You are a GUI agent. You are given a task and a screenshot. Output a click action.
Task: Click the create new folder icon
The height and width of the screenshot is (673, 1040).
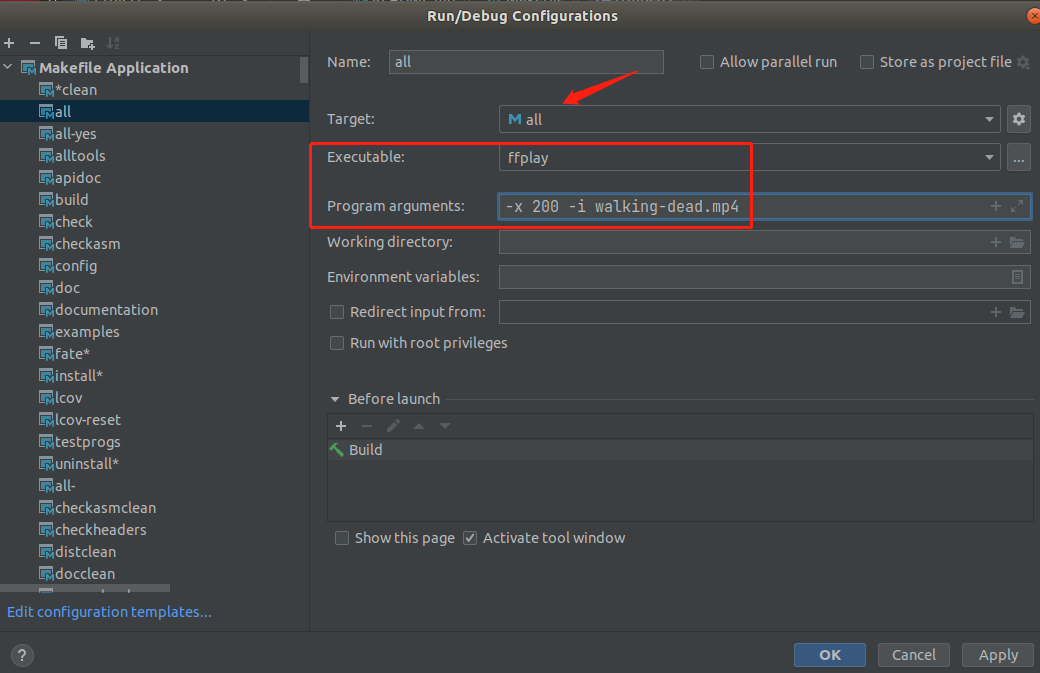tap(88, 43)
